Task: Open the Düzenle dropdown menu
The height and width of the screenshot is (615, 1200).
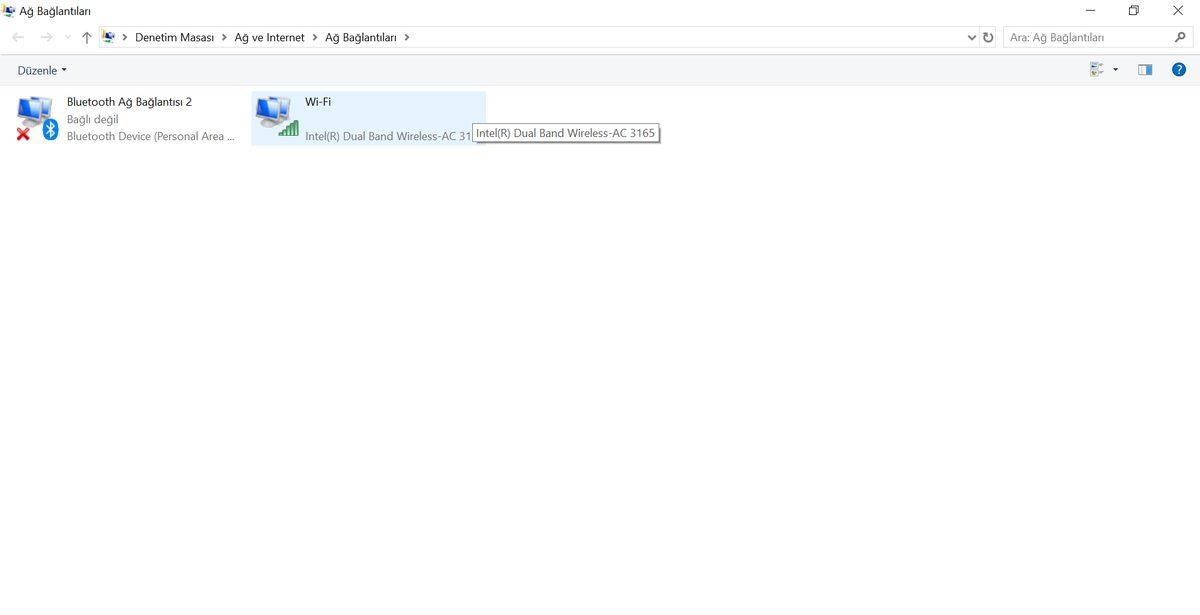Action: (42, 70)
